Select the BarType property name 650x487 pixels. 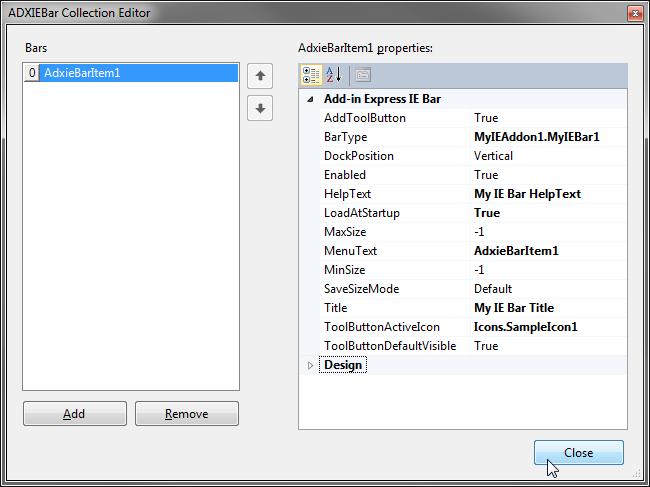click(x=346, y=137)
